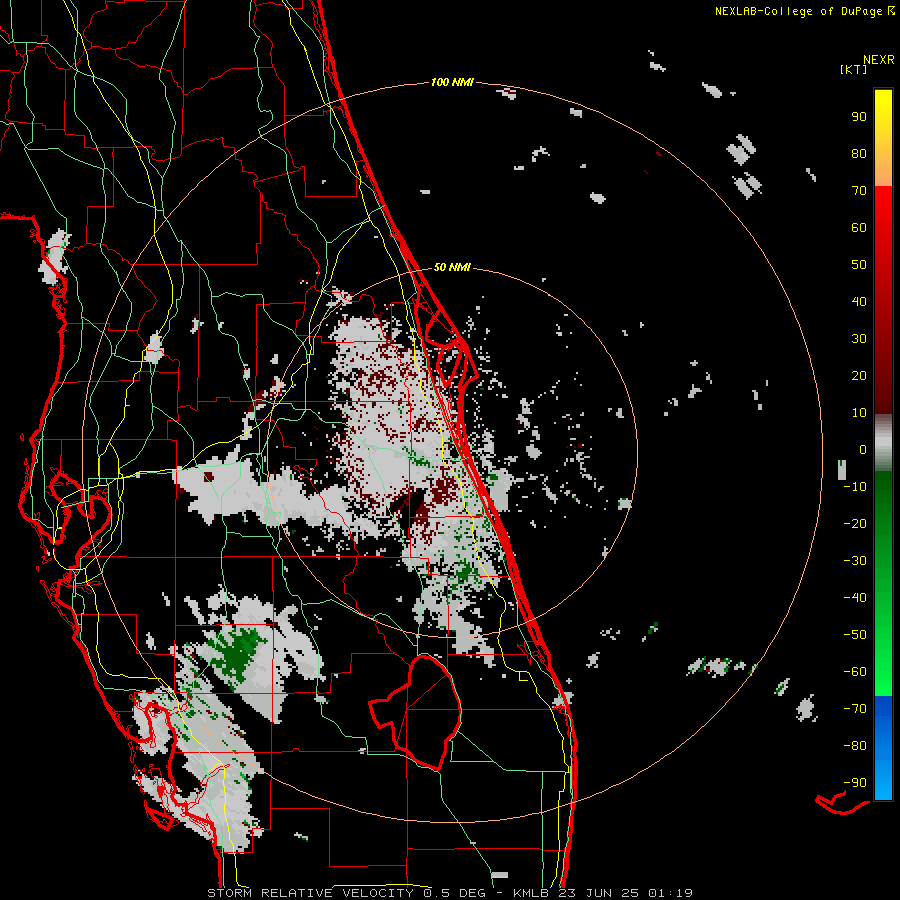Pick the bright red color bar segment
This screenshot has width=900, height=900.
click(x=883, y=230)
